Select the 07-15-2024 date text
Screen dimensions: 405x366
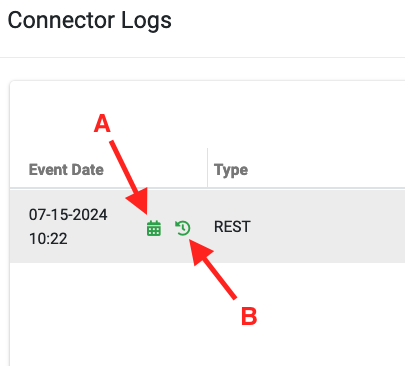[68, 215]
